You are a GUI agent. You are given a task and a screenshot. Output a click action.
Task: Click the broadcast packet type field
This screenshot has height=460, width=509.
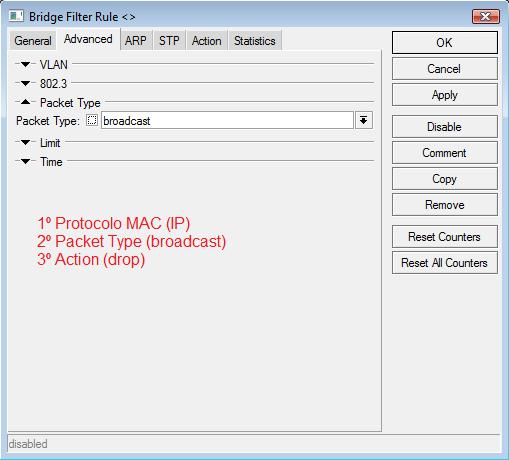click(227, 120)
